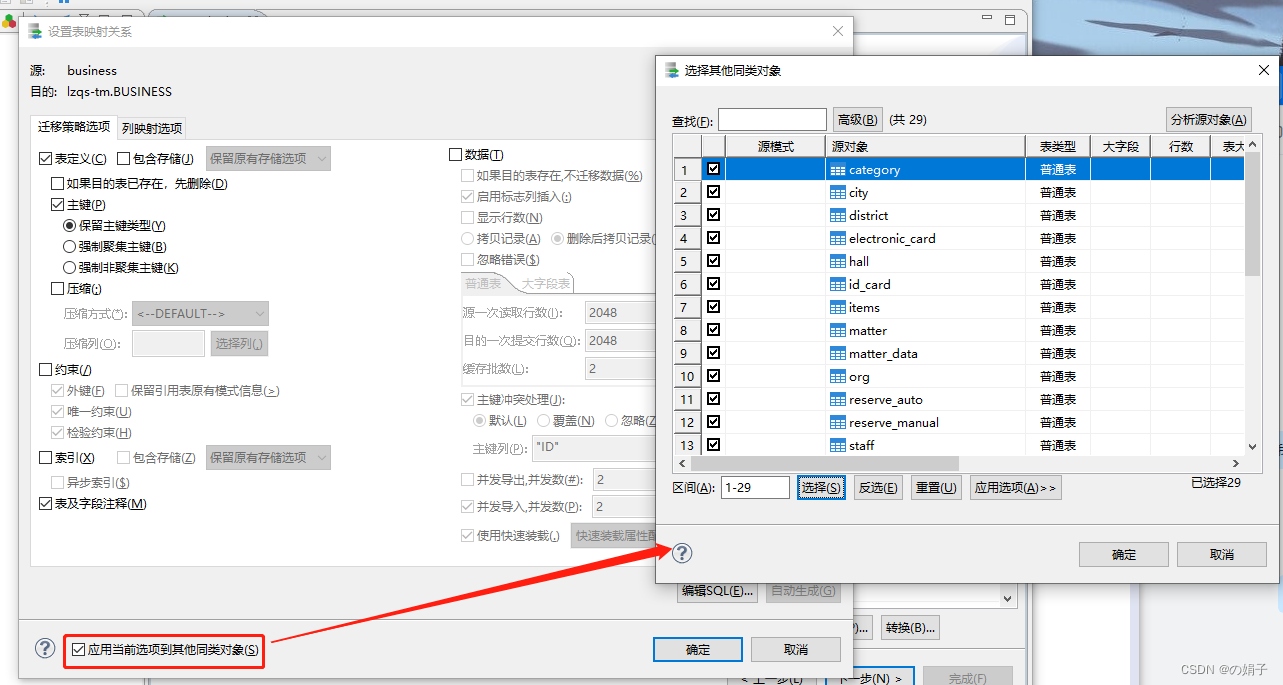
Task: Open 压缩方式 DEFAULT dropdown
Action: (x=201, y=314)
